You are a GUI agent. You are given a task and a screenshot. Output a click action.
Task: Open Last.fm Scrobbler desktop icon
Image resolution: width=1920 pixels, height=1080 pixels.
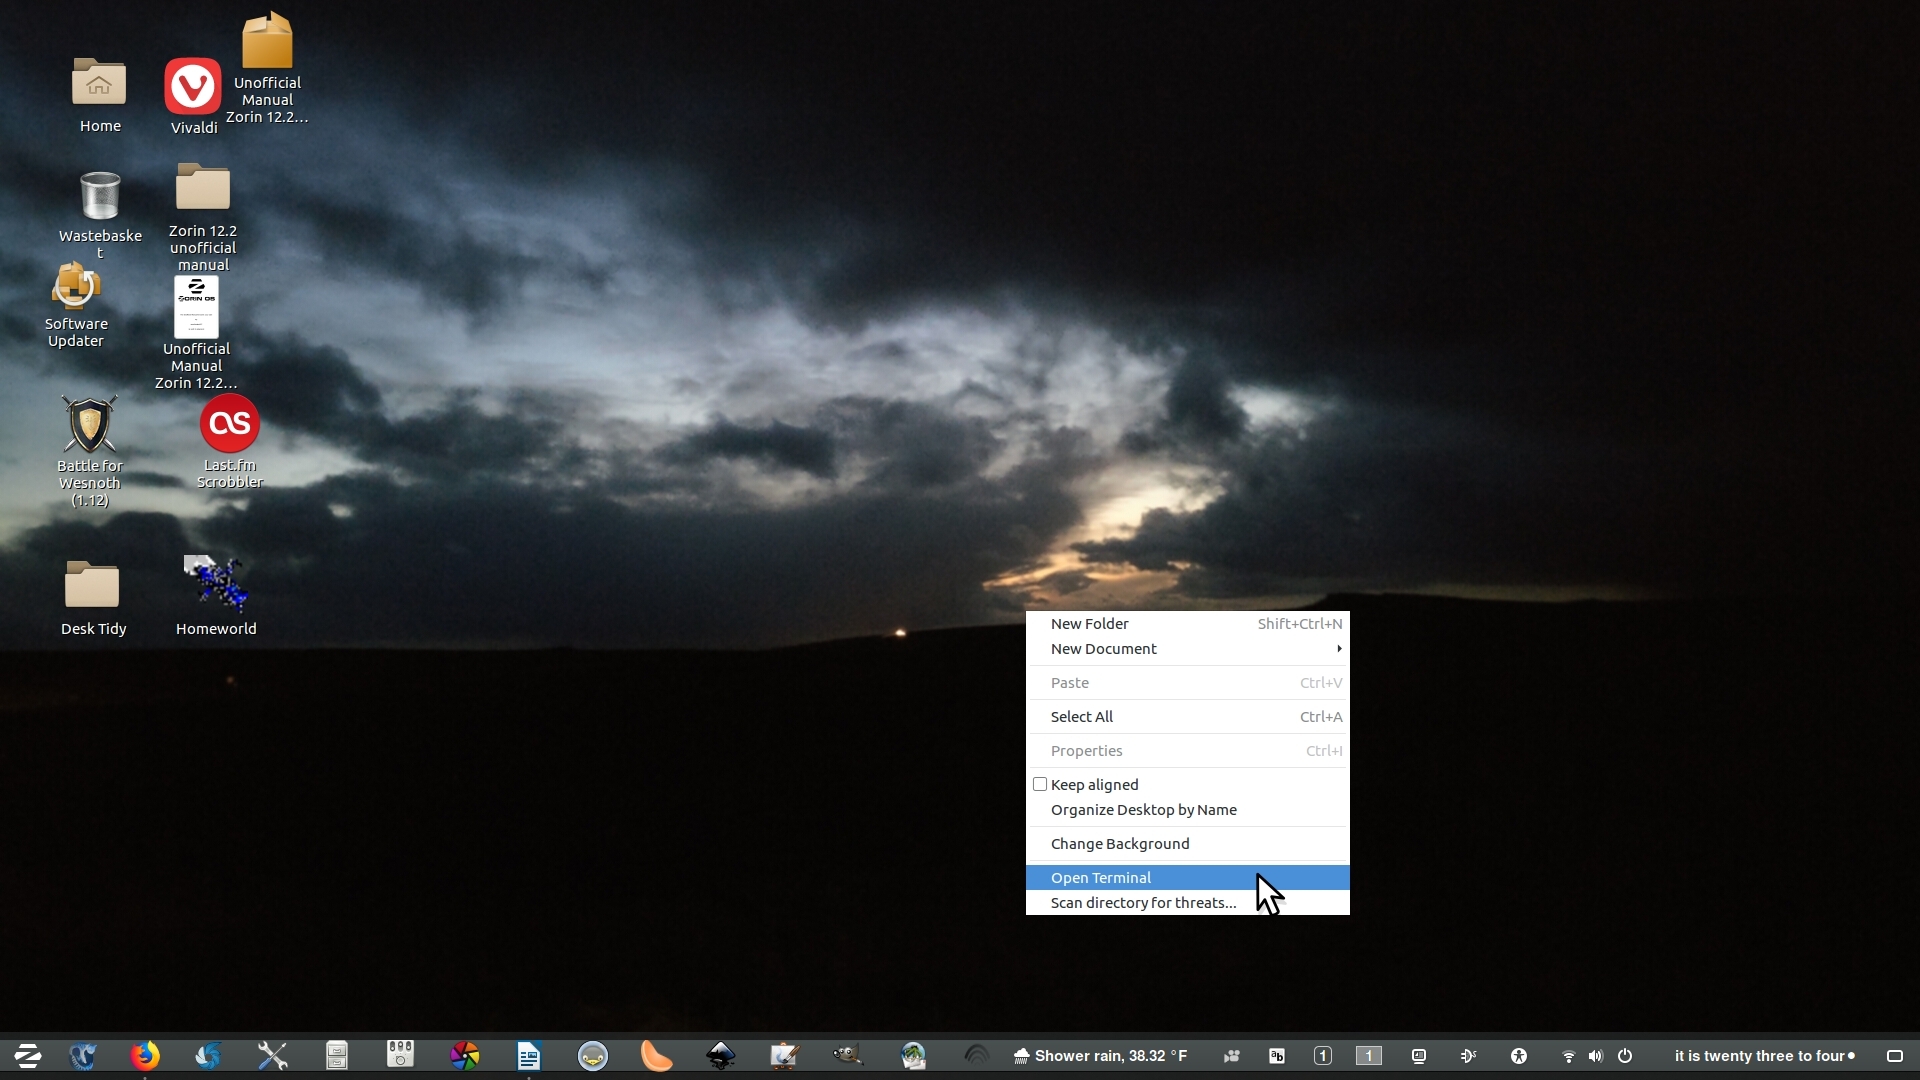[x=230, y=425]
